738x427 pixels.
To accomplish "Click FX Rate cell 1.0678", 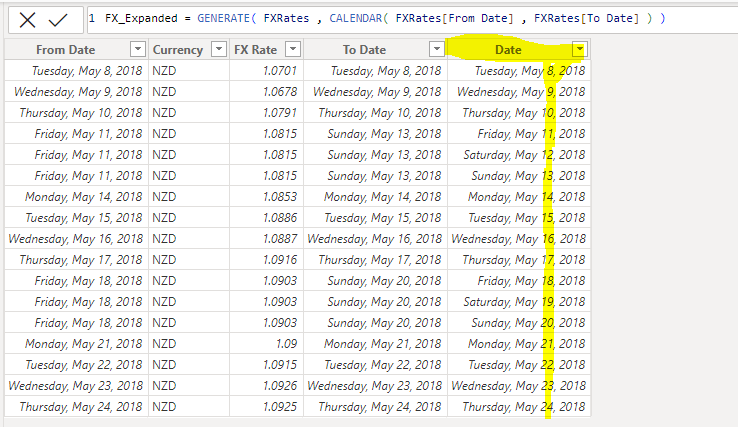I will pyautogui.click(x=266, y=91).
